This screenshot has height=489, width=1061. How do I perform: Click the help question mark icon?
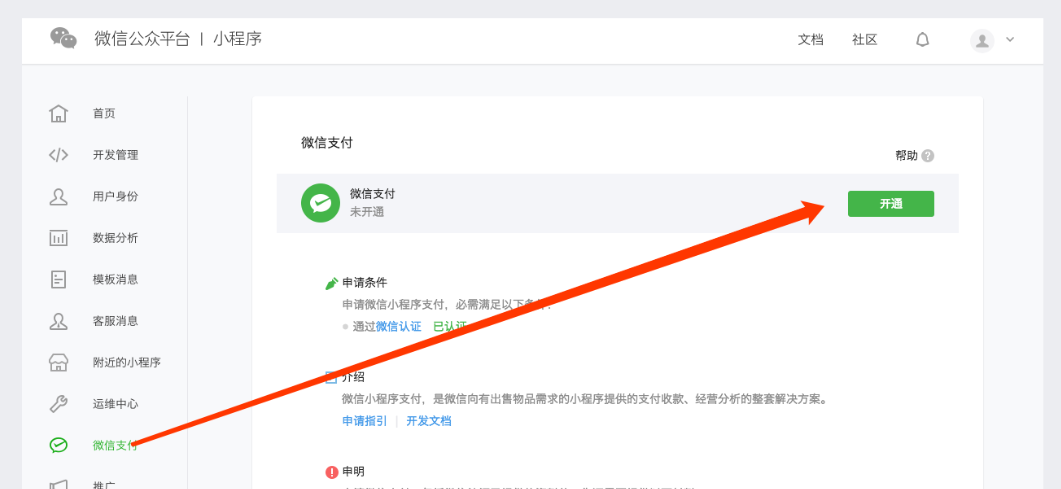(x=928, y=156)
